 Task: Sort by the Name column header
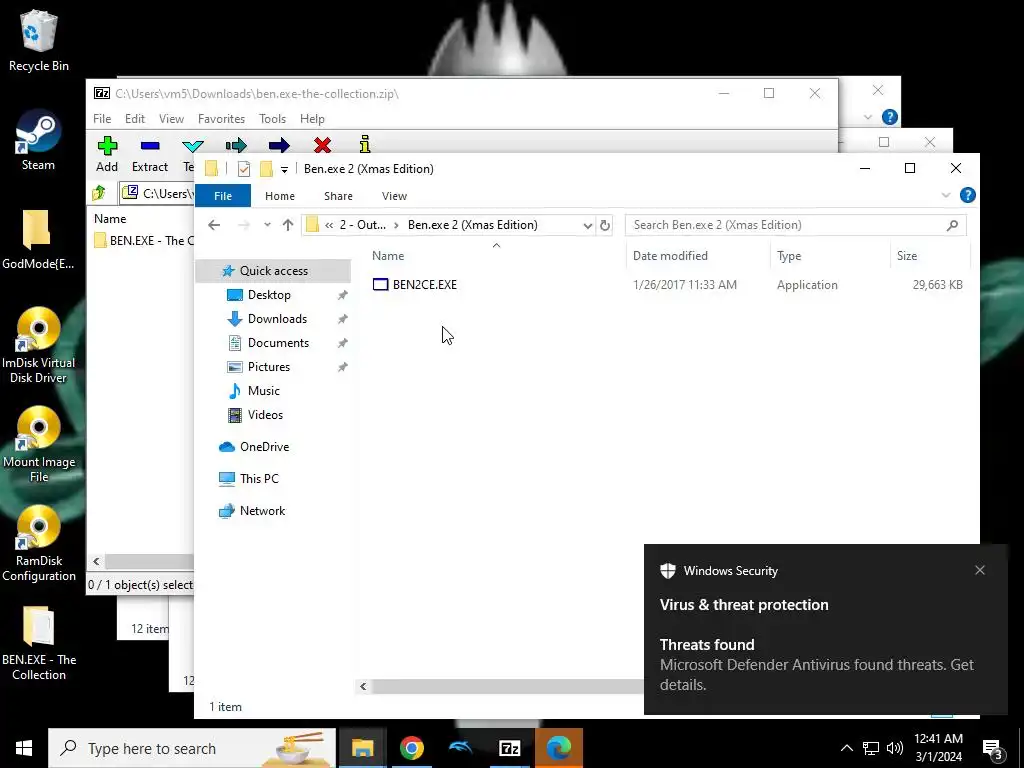388,256
